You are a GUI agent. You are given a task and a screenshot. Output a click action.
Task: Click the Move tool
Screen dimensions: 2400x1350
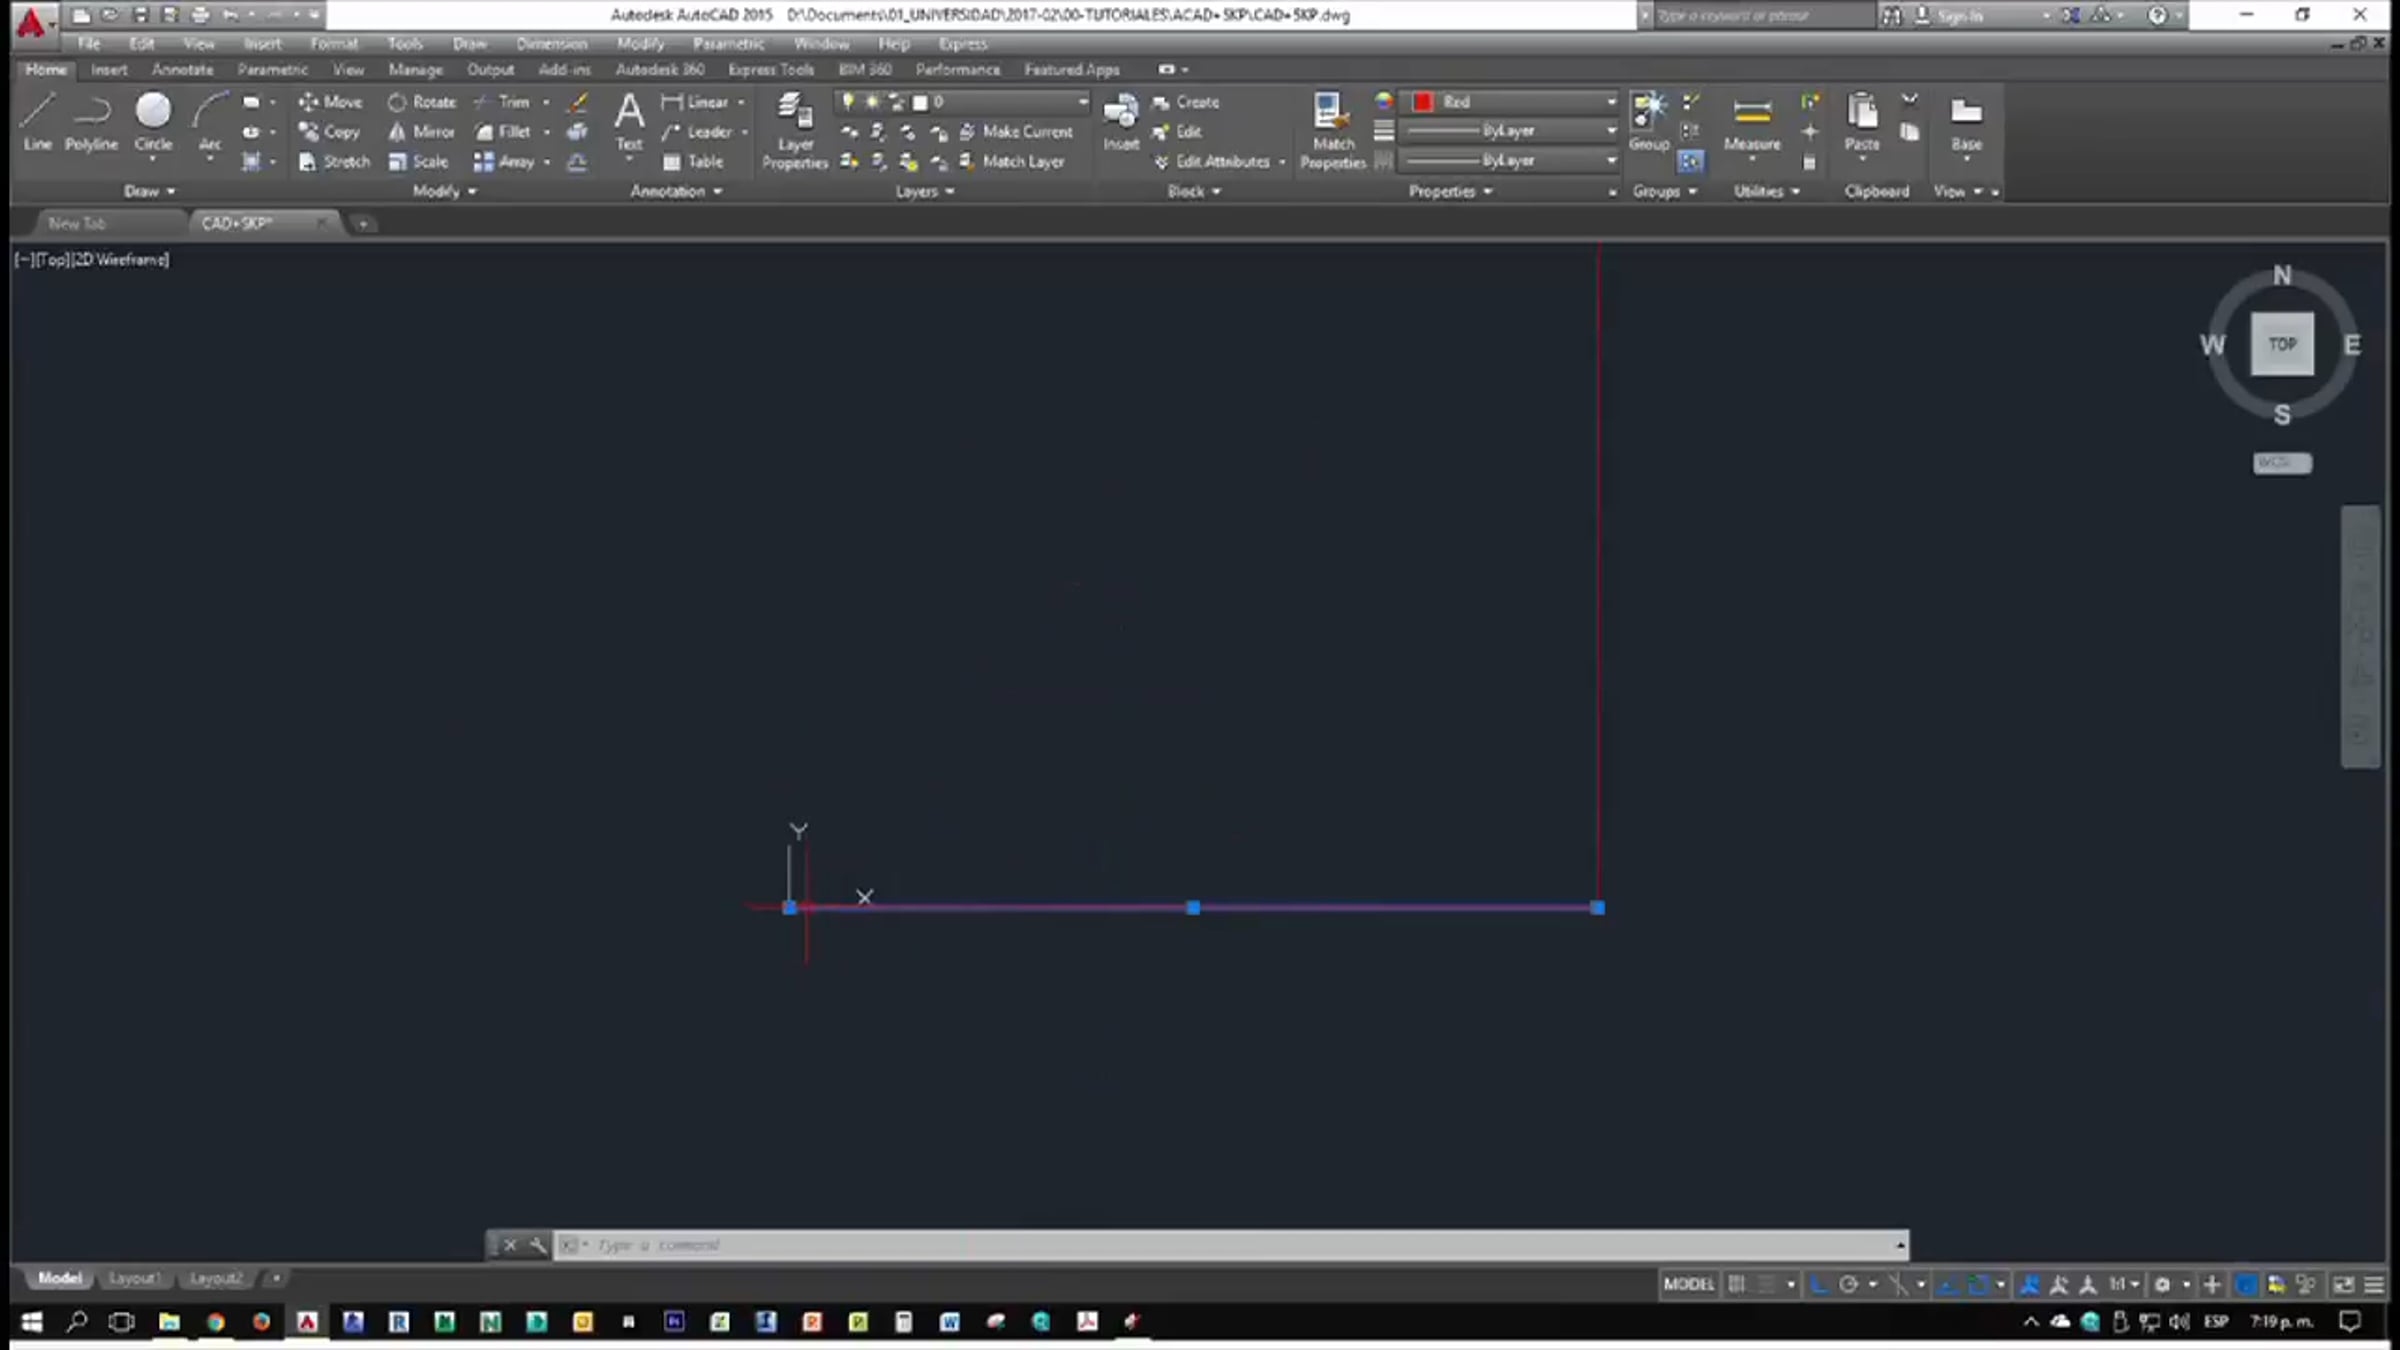click(x=331, y=102)
